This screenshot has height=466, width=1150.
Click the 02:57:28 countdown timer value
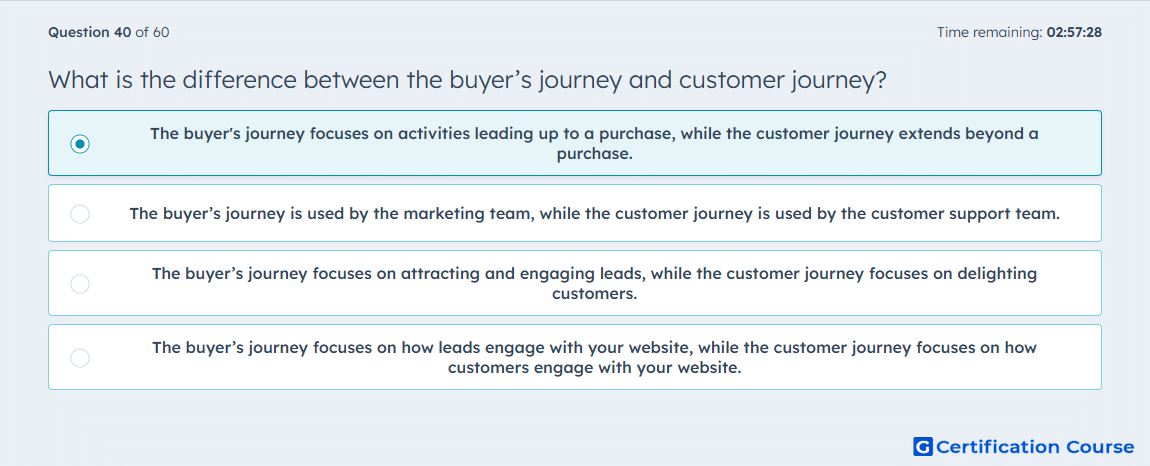[x=1073, y=32]
